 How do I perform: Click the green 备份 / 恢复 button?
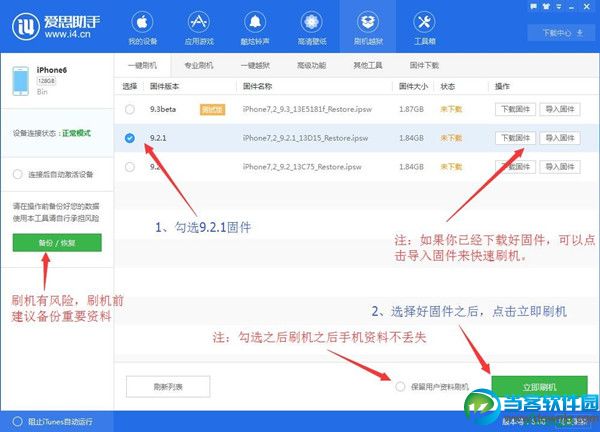pyautogui.click(x=57, y=243)
